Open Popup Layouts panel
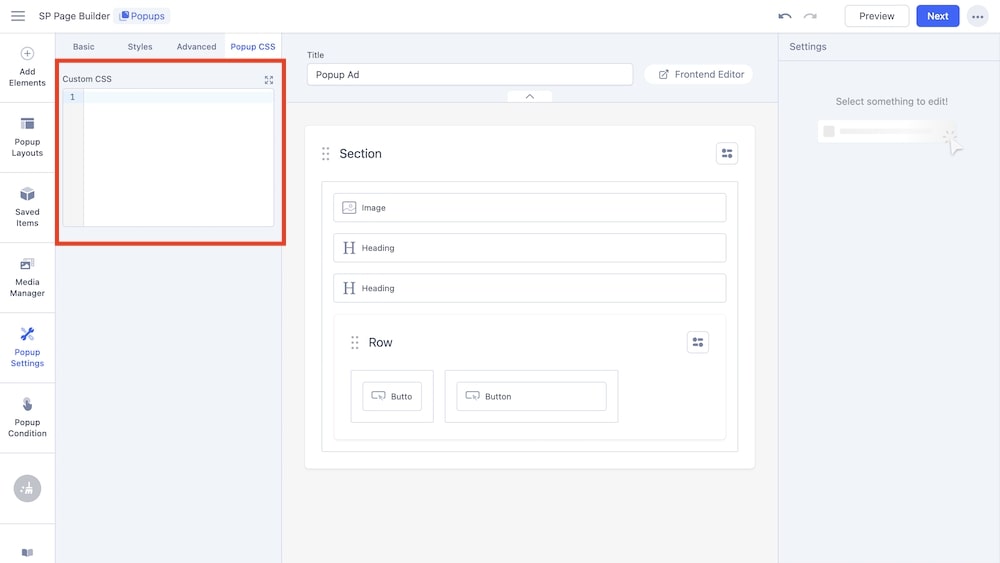Image resolution: width=1000 pixels, height=563 pixels. coord(27,137)
